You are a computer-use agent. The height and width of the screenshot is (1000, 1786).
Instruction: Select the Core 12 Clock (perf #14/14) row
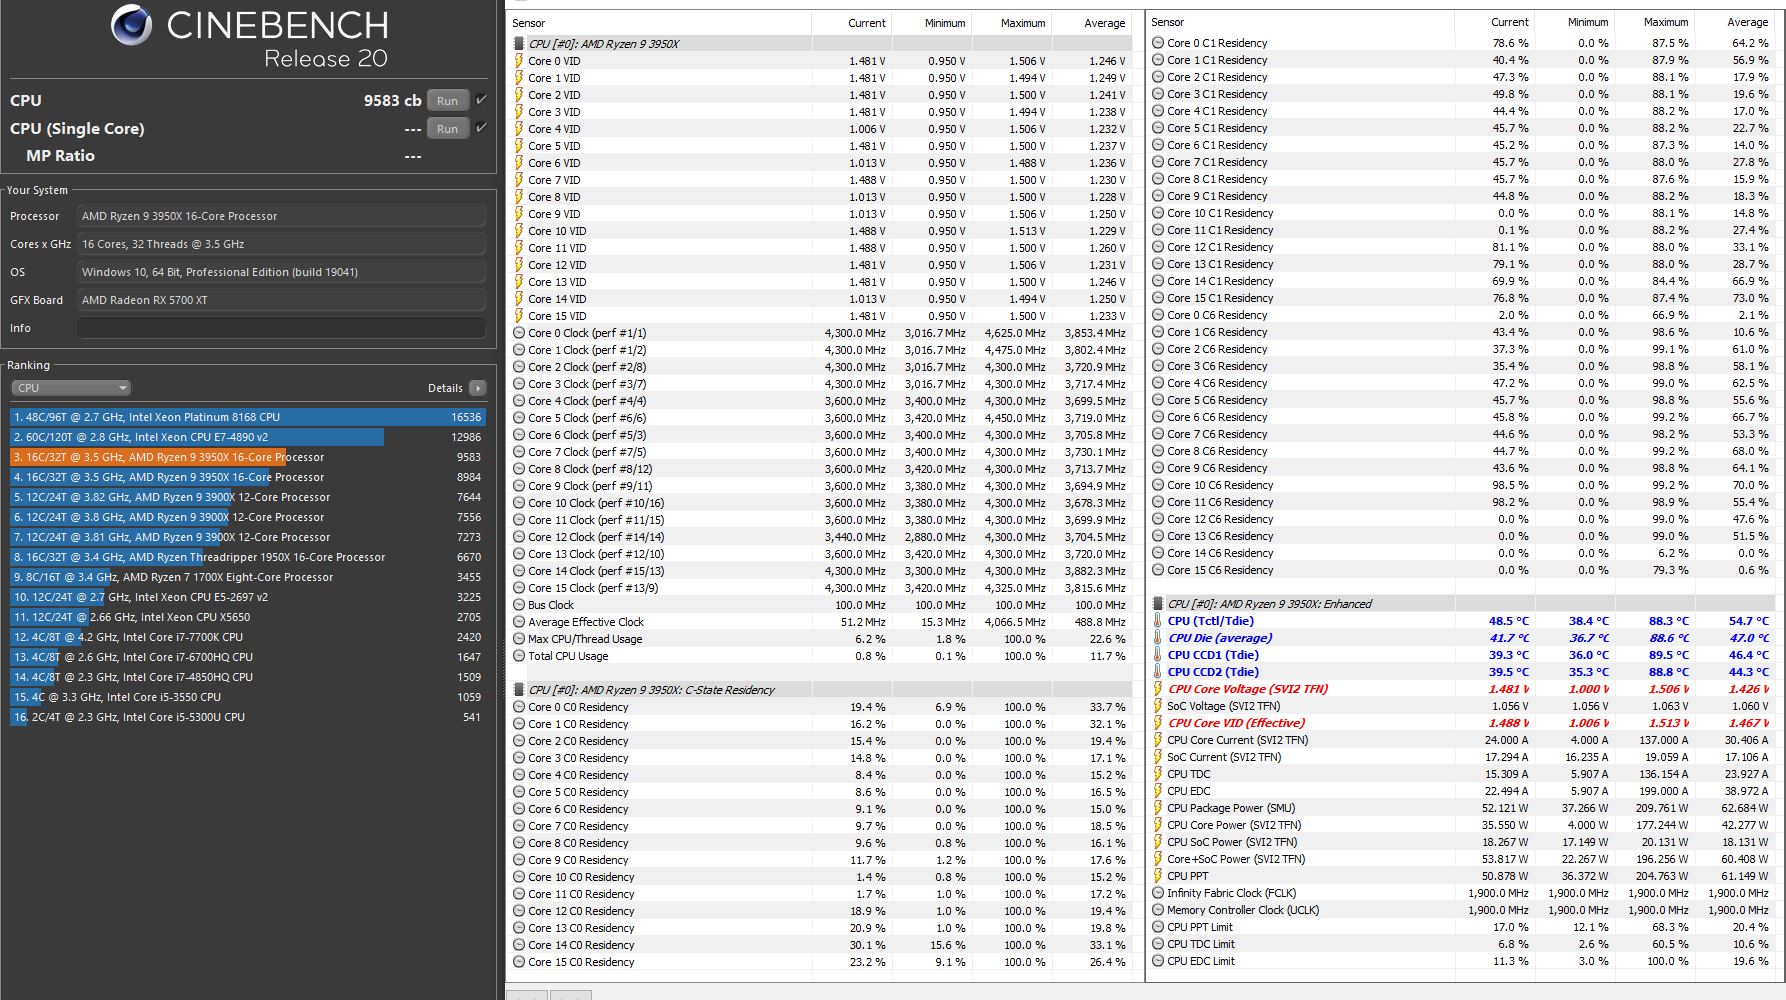click(x=821, y=537)
